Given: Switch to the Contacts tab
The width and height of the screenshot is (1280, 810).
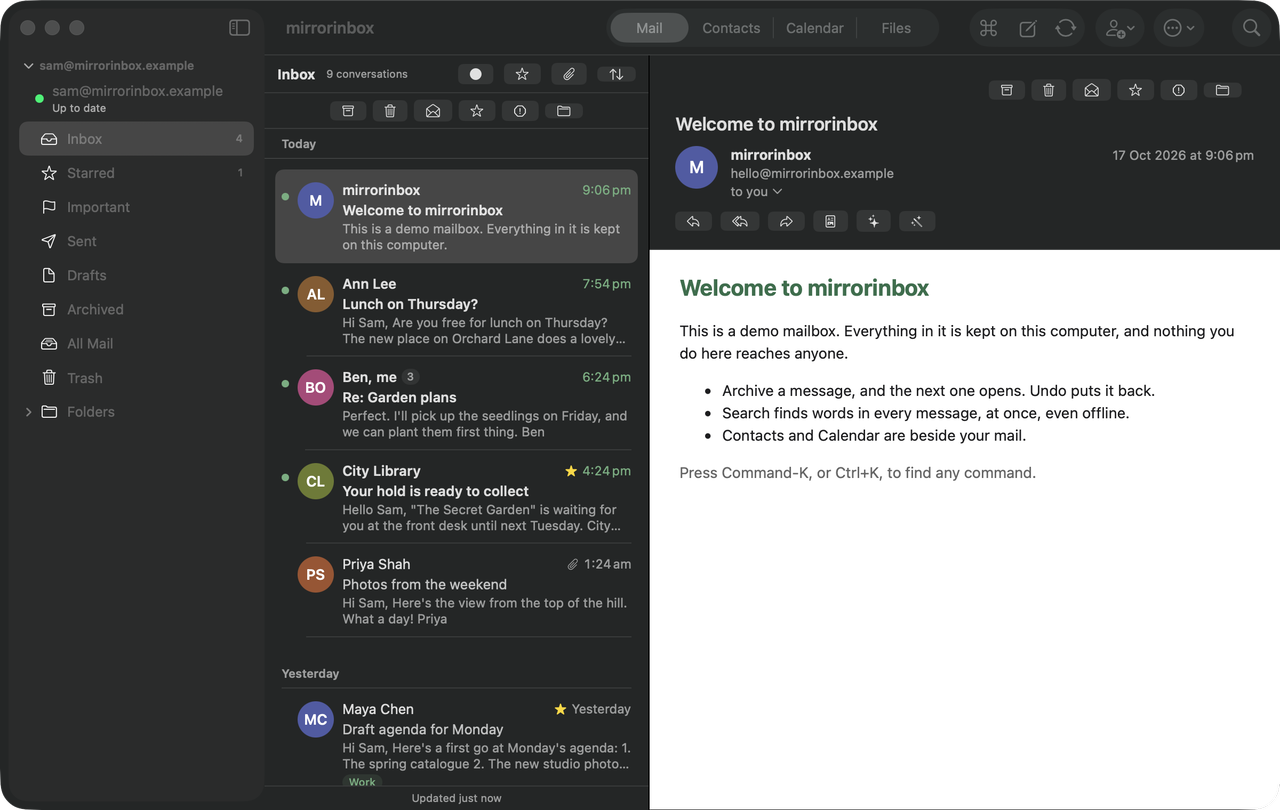Looking at the screenshot, I should tap(731, 28).
